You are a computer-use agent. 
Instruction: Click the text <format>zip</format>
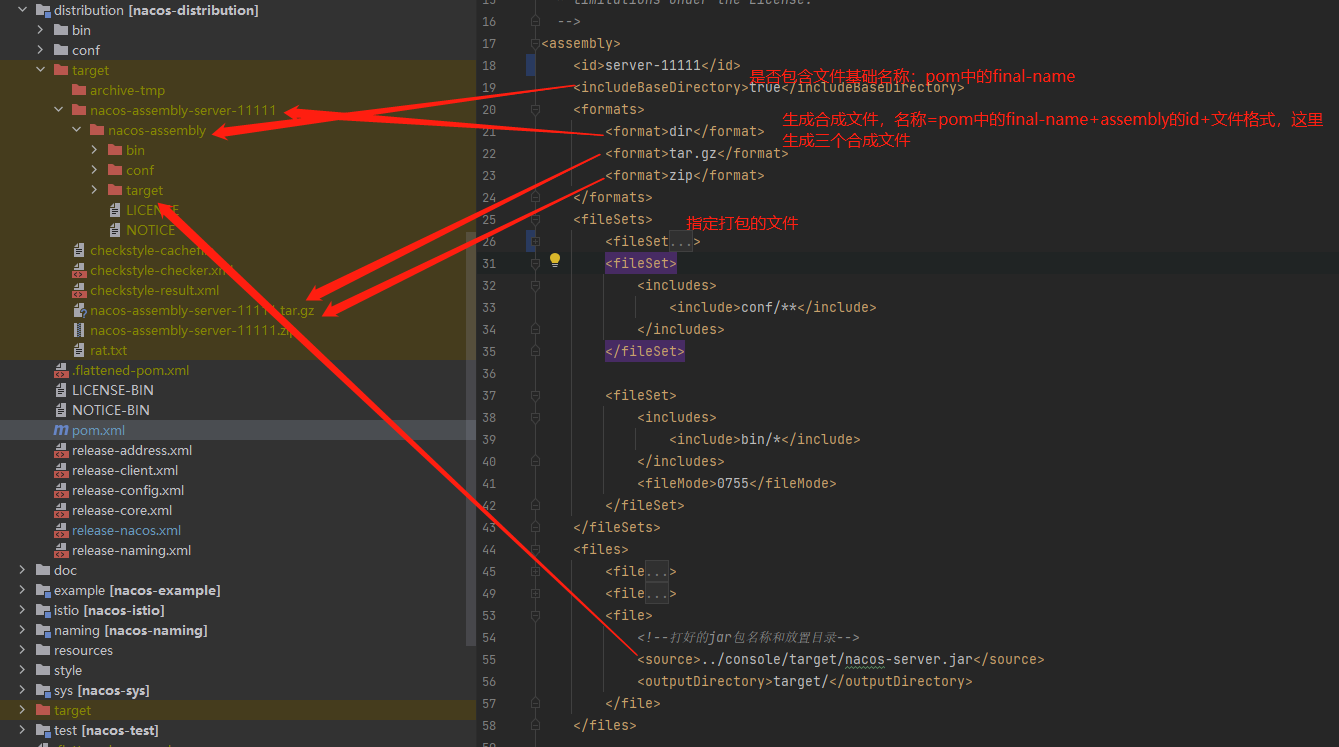[x=684, y=175]
